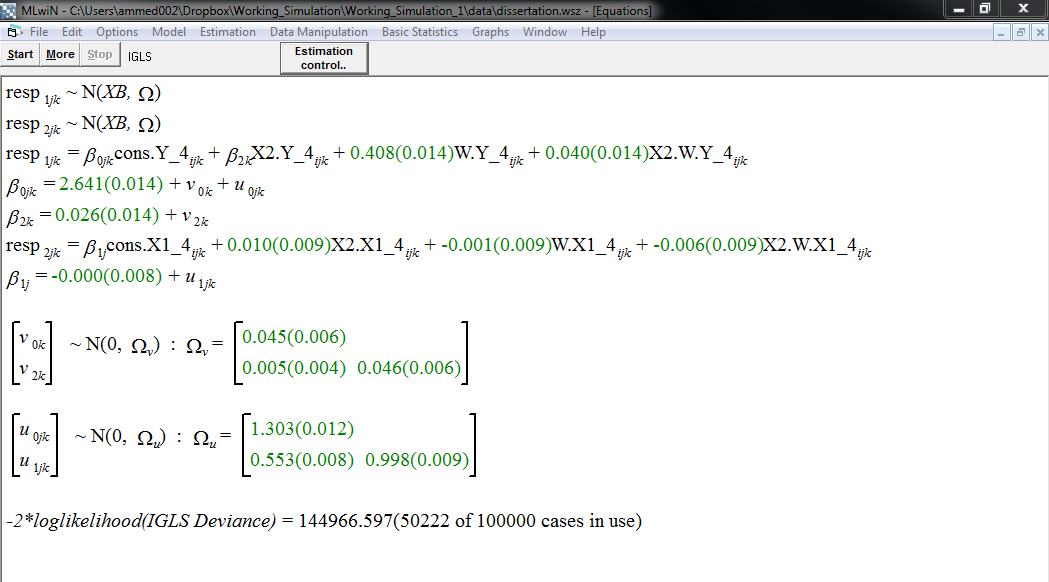Click the 1.303(0.012) variance in the Ω_u matrix
This screenshot has width=1049, height=582.
[302, 429]
